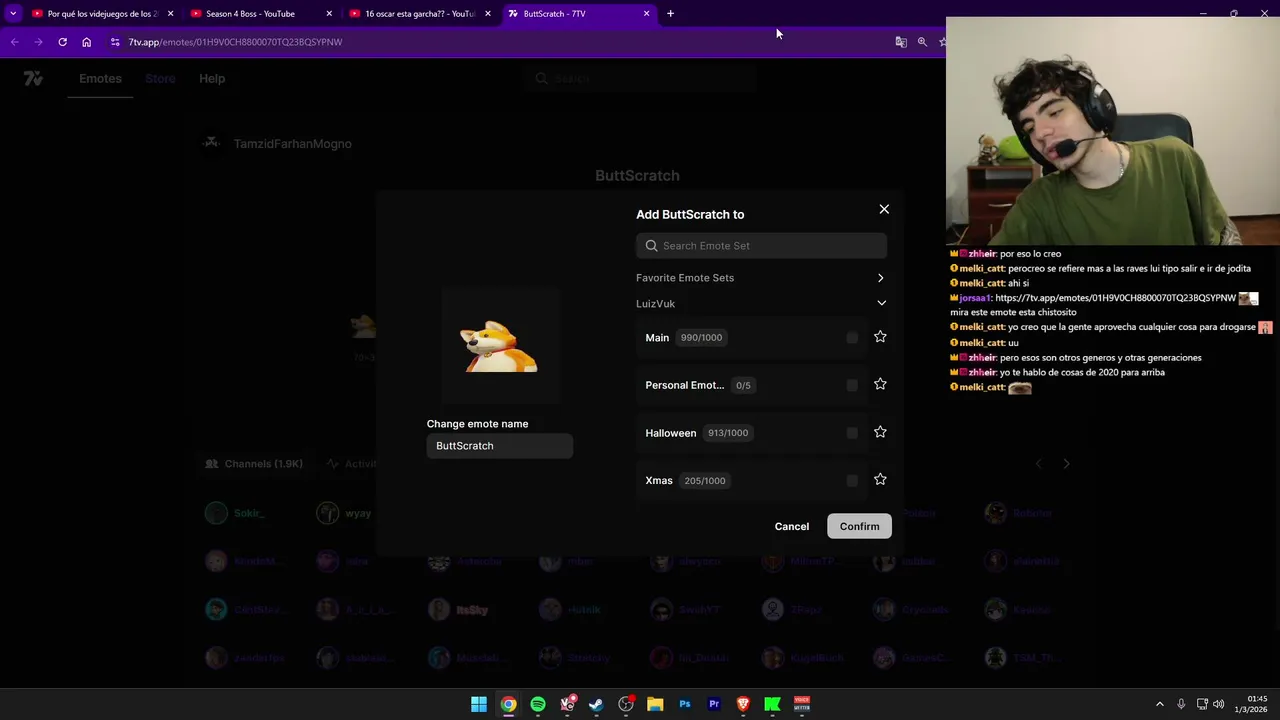Open the translate page icon
This screenshot has height=720, width=1280.
coord(901,42)
